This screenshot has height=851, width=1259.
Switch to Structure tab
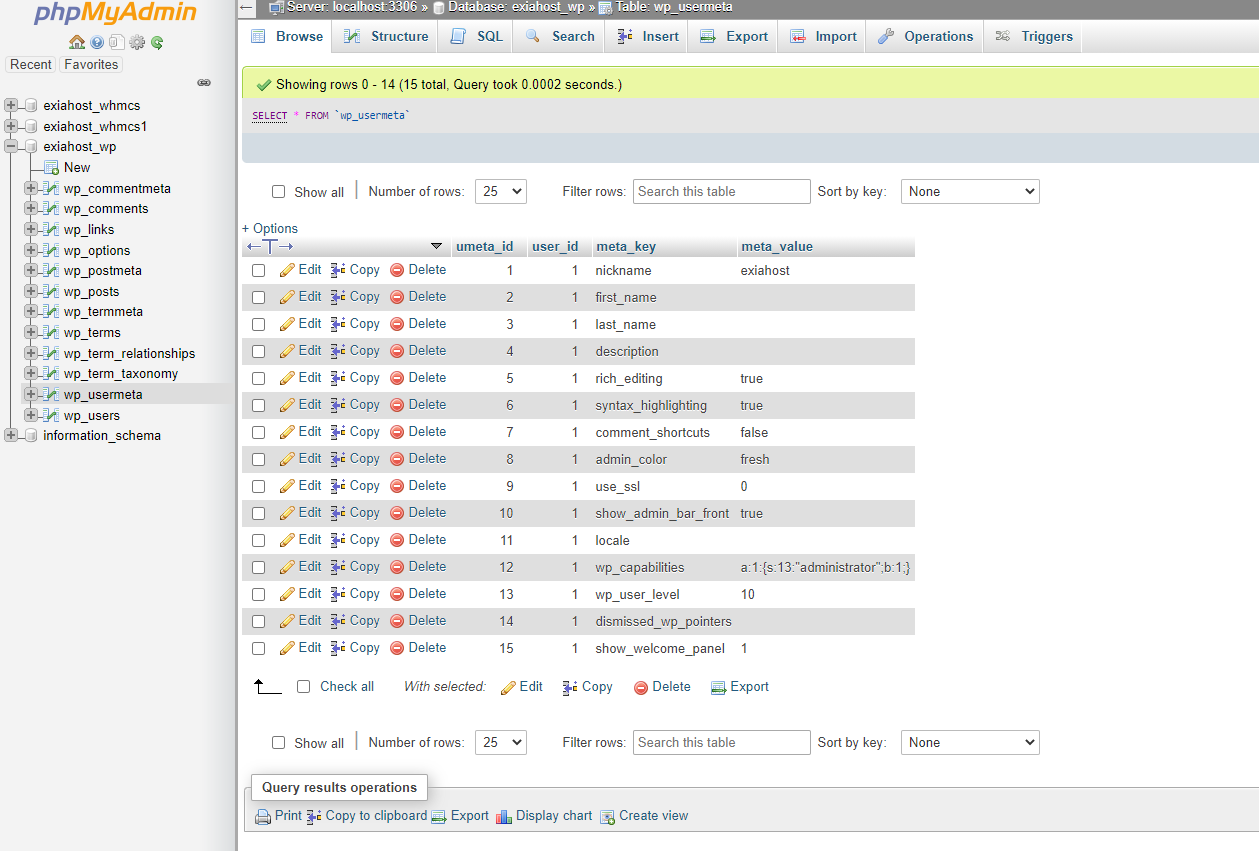(386, 36)
